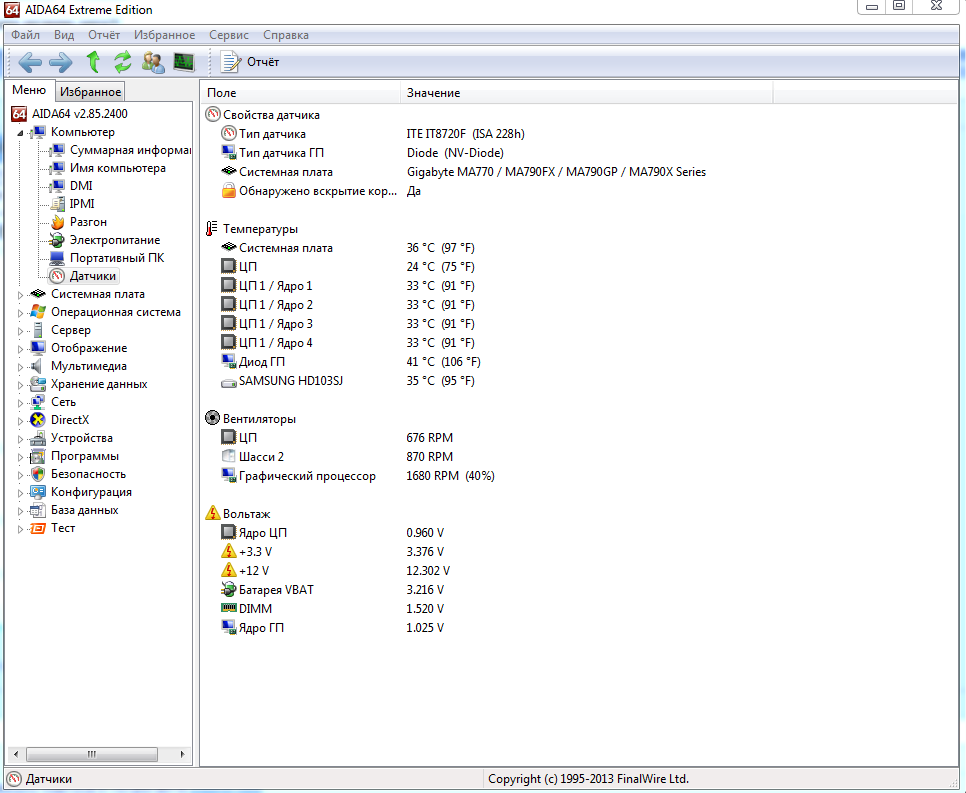
Task: Select the Электропитание icon item
Action: 57,240
